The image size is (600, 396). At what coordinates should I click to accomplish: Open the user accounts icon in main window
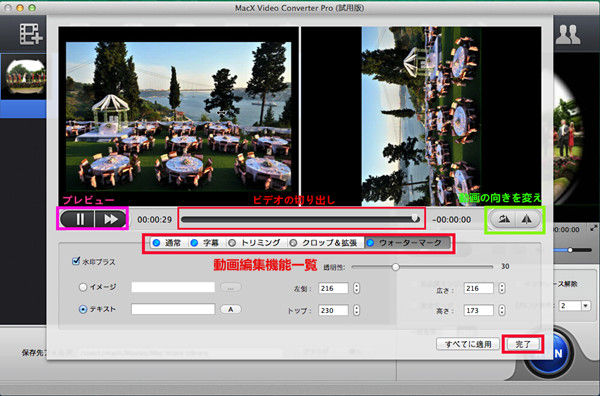pos(568,34)
